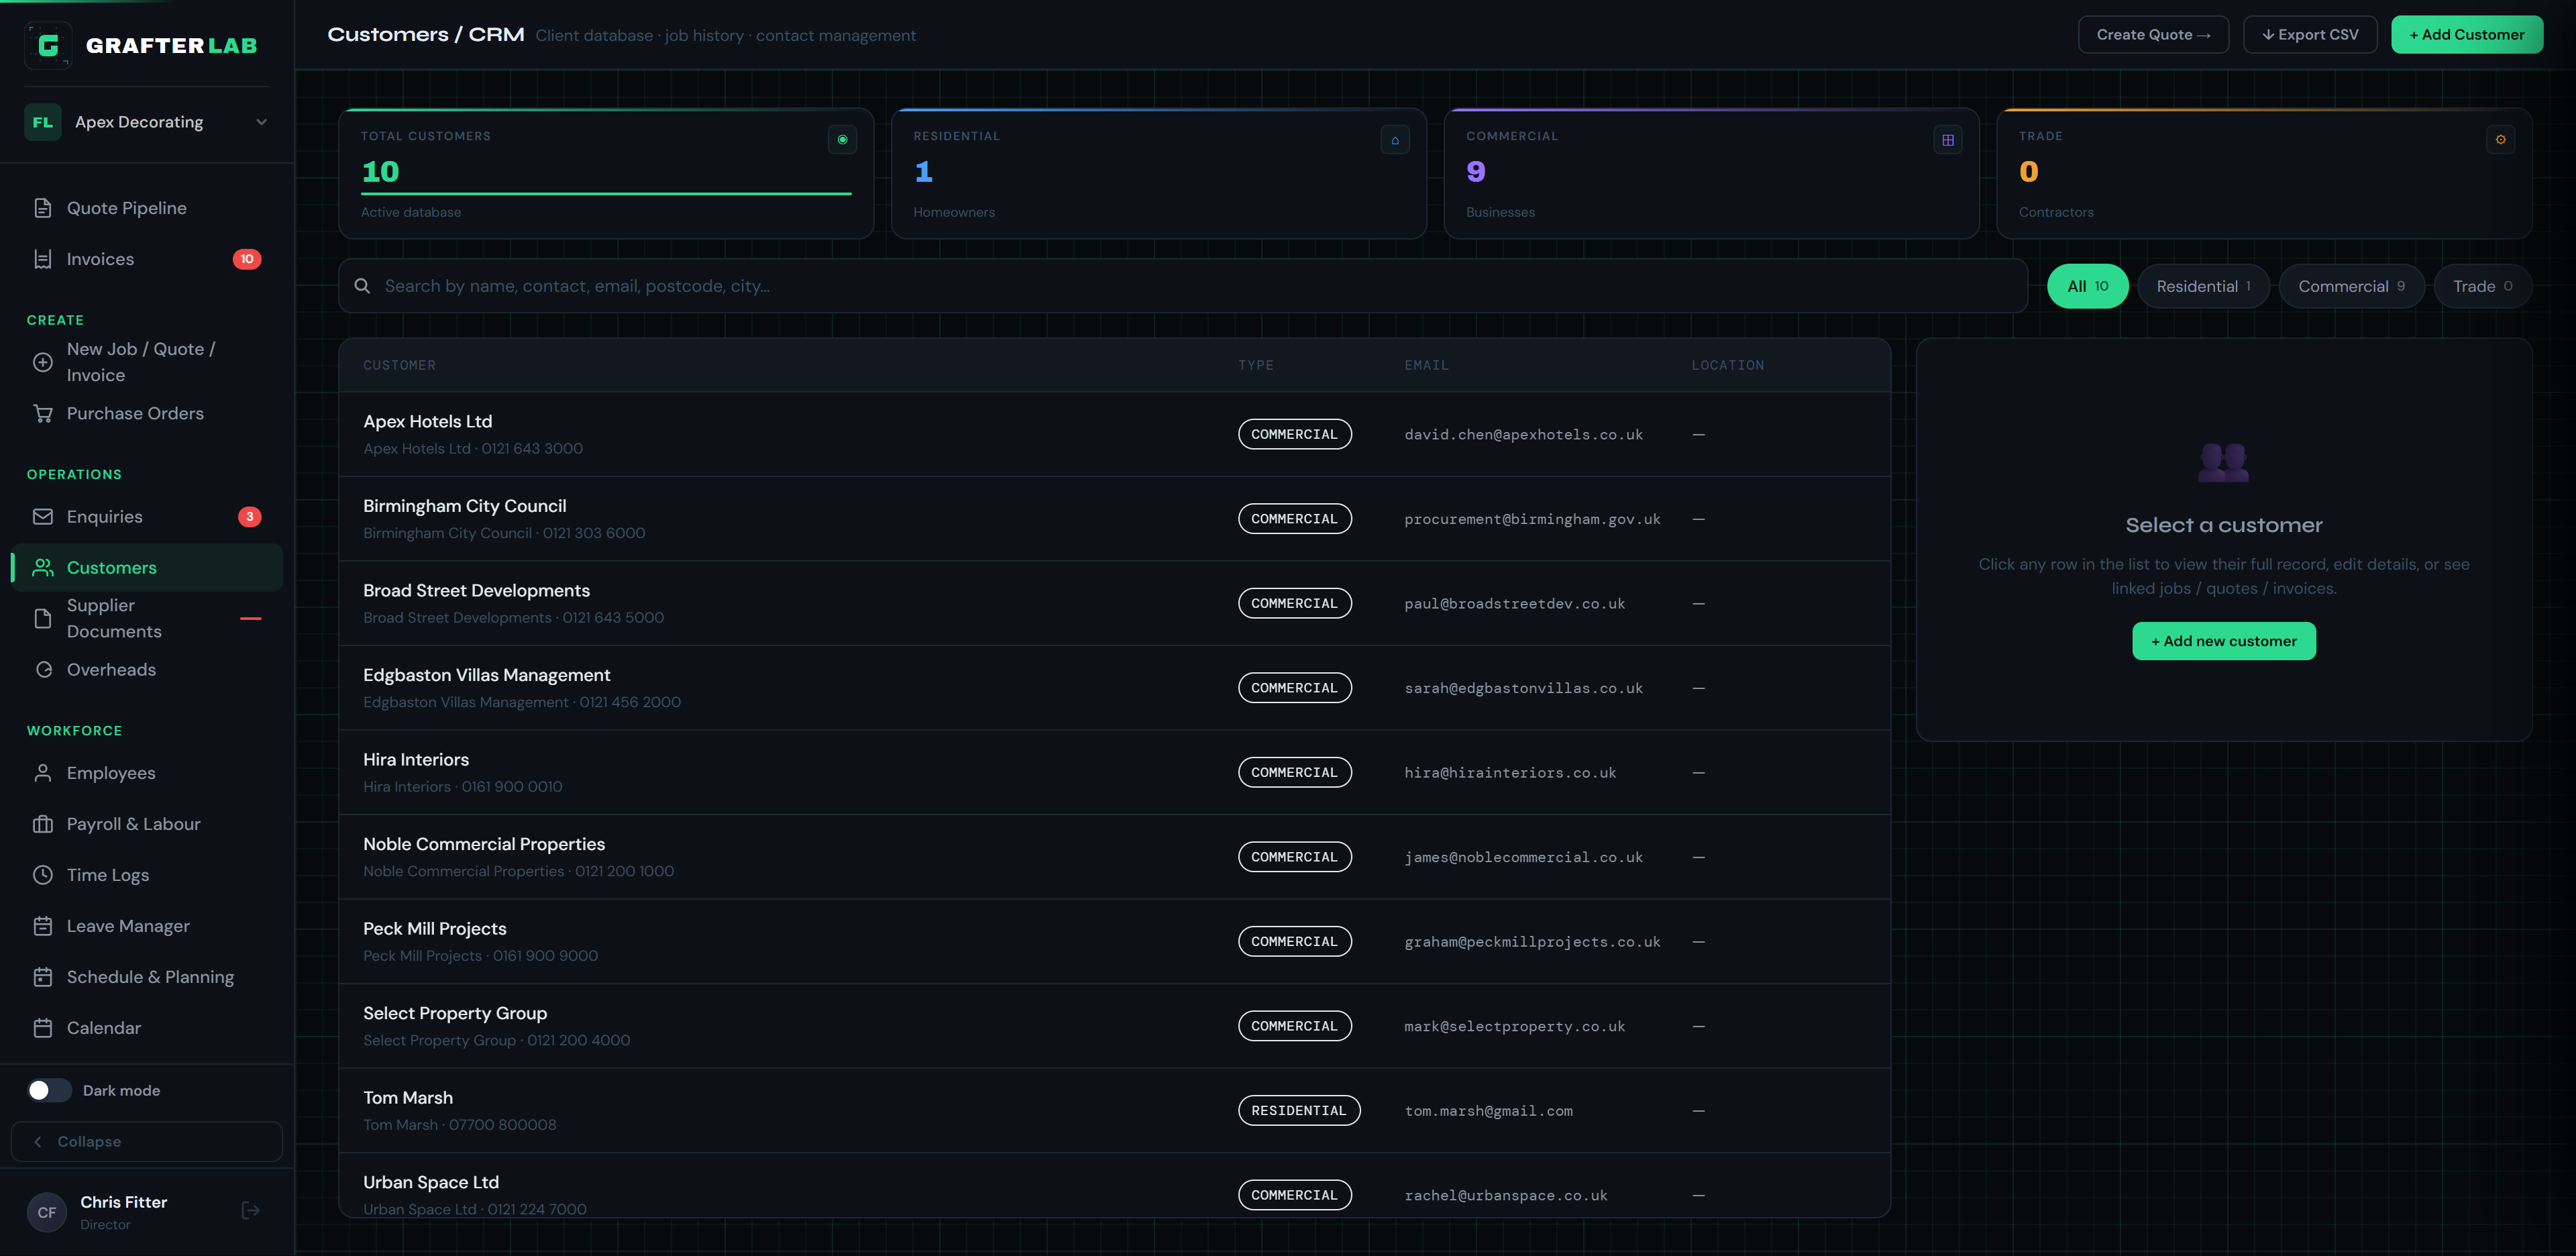The height and width of the screenshot is (1256, 2576).
Task: Click the Enquiries envelope icon
Action: click(43, 517)
